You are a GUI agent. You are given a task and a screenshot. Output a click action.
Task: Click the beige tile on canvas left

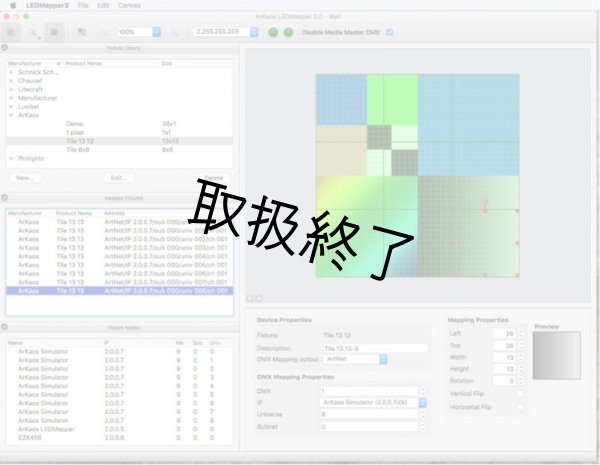point(341,150)
